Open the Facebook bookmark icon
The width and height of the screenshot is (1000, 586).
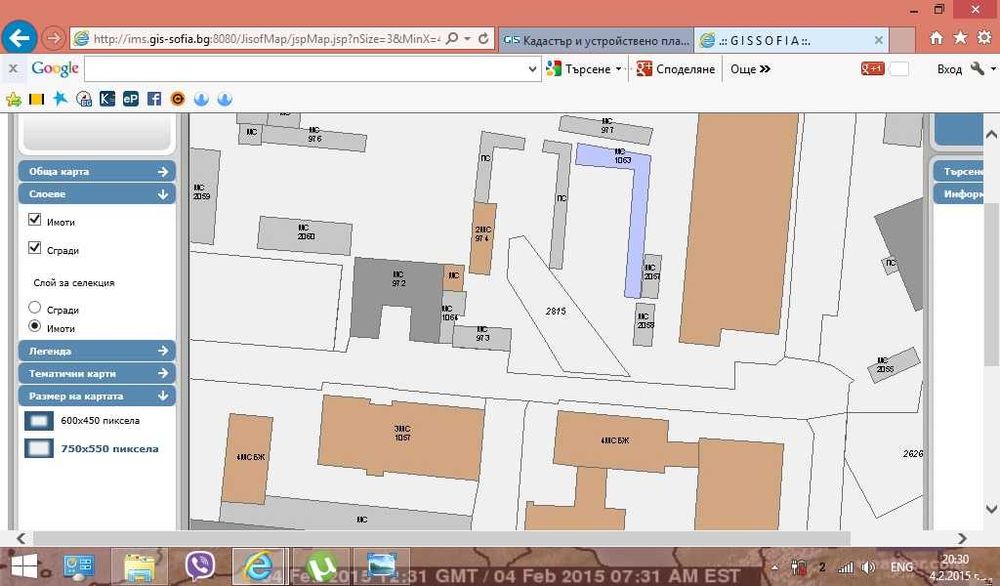[154, 99]
